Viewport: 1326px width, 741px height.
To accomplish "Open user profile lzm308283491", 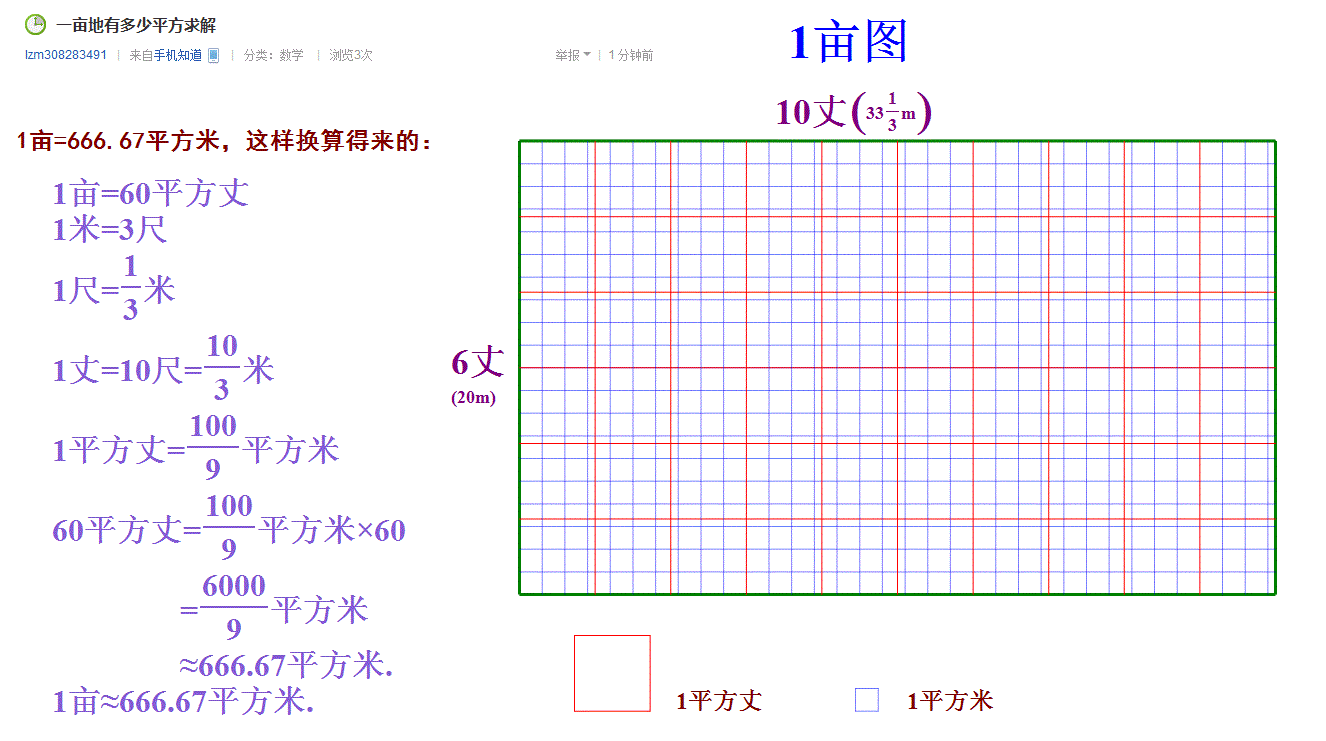I will pos(66,55).
